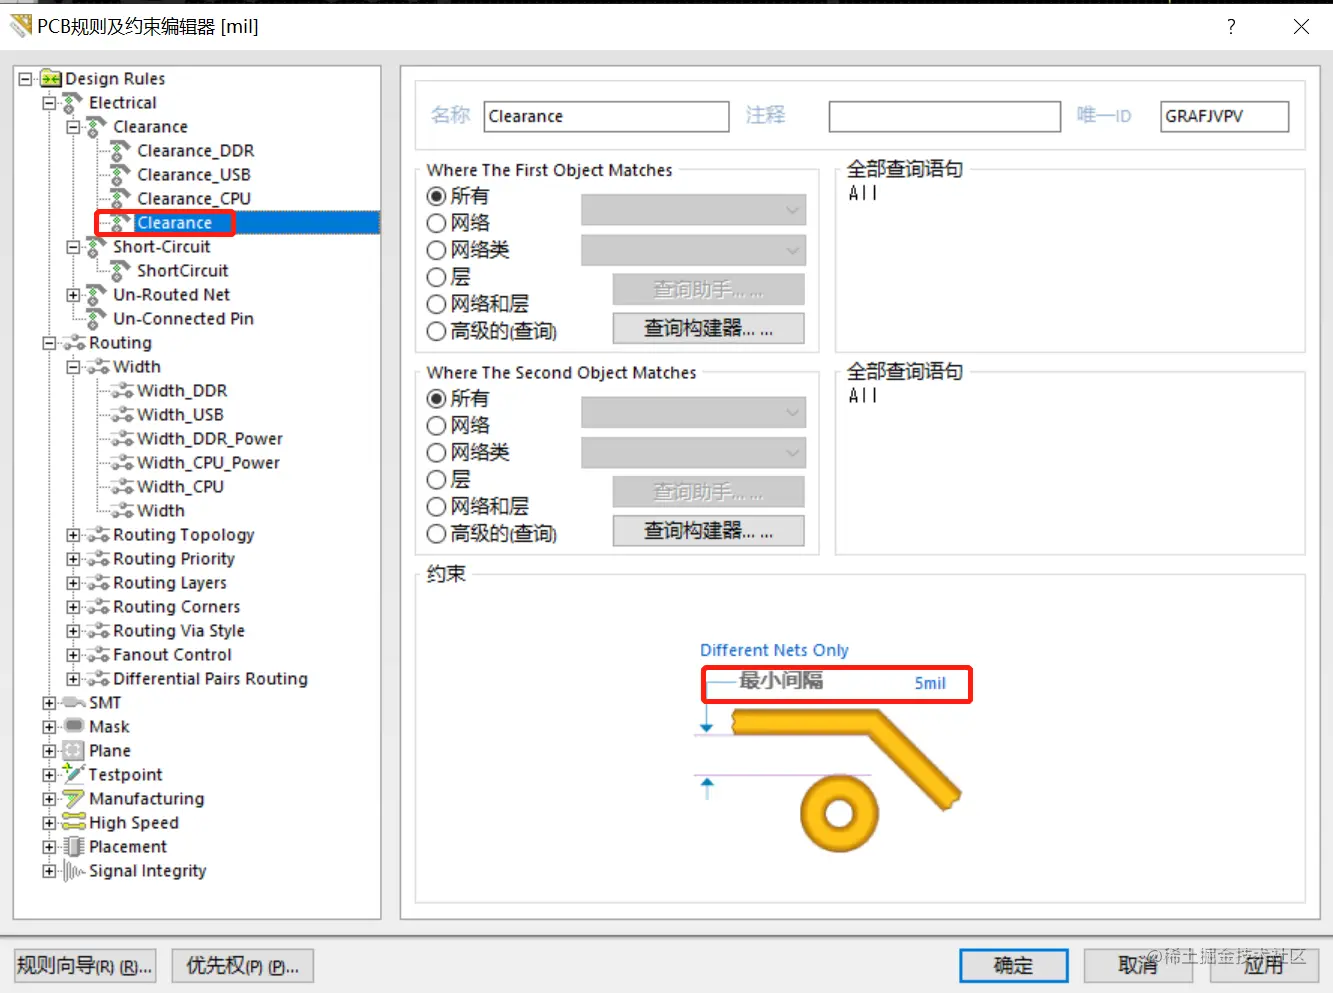The height and width of the screenshot is (993, 1333).
Task: Open first dropdown in First Object Matches
Action: tap(693, 210)
